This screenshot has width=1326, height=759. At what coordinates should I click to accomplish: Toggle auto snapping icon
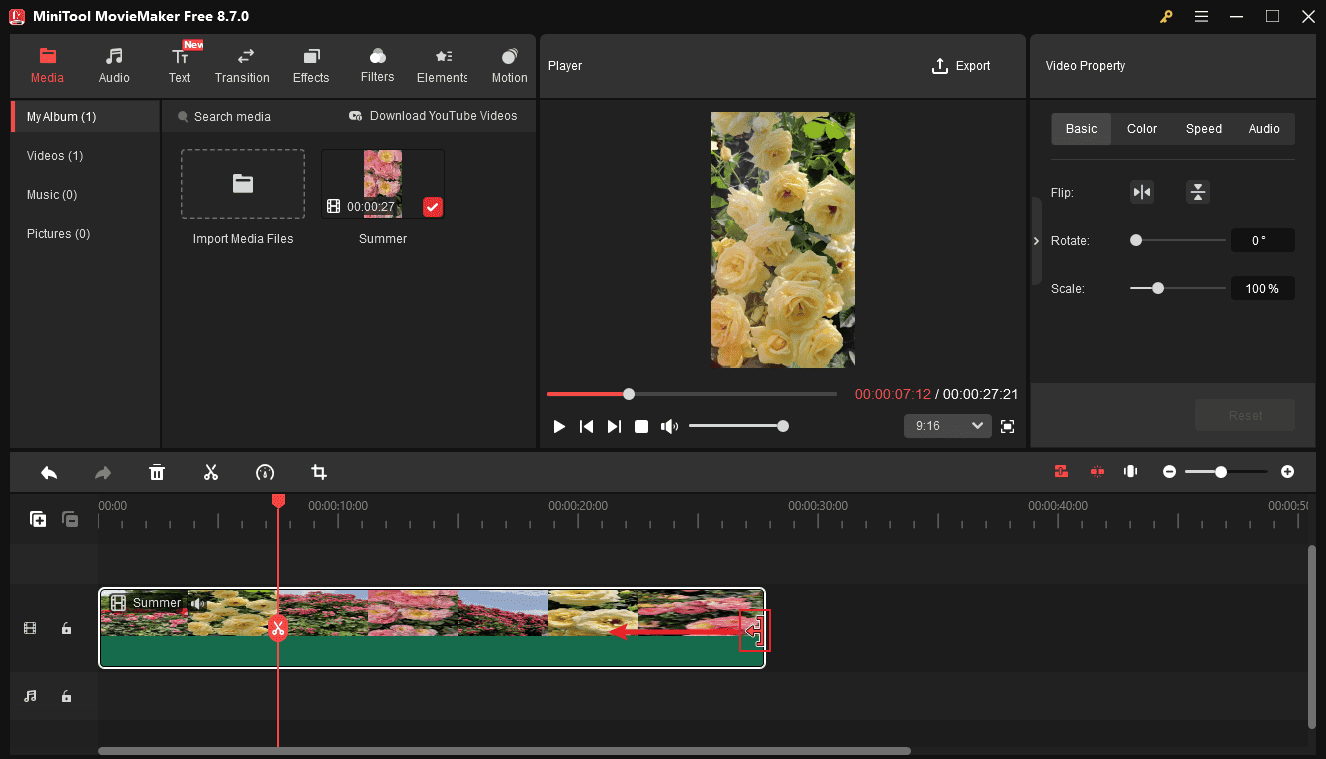click(x=1061, y=472)
